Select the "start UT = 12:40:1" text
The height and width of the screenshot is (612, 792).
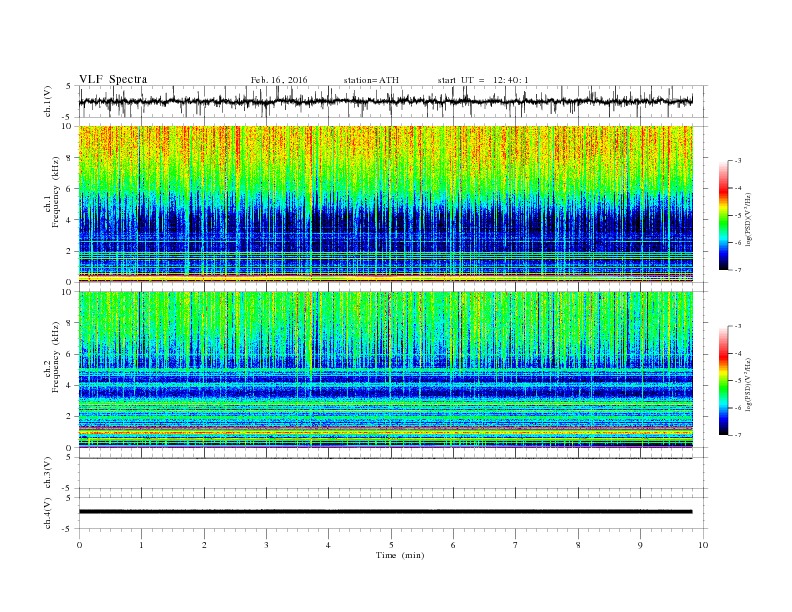click(x=483, y=80)
